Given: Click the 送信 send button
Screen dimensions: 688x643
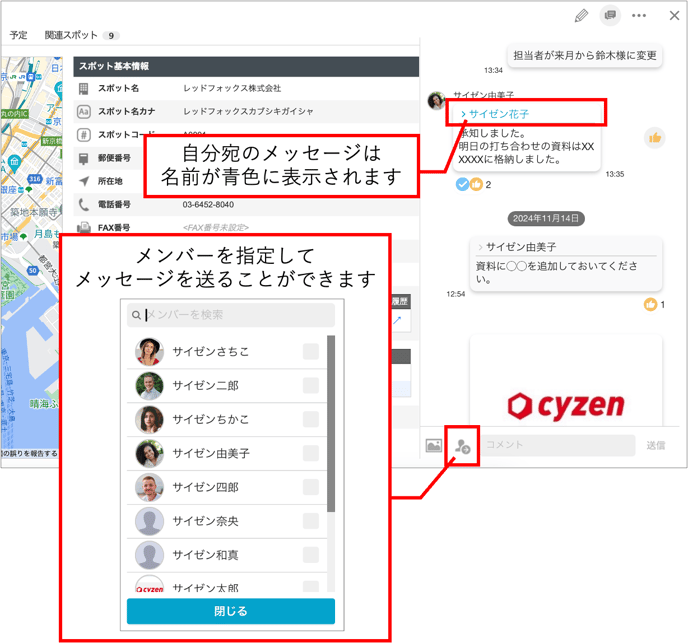Looking at the screenshot, I should (x=656, y=445).
